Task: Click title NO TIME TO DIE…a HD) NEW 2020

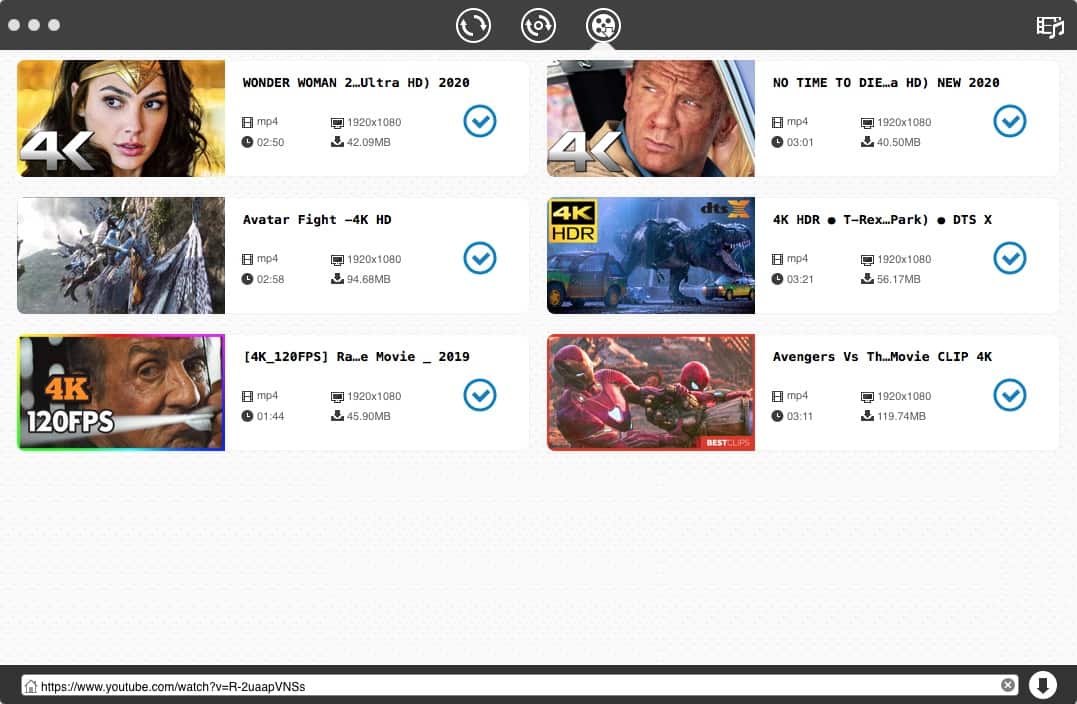Action: click(x=886, y=82)
